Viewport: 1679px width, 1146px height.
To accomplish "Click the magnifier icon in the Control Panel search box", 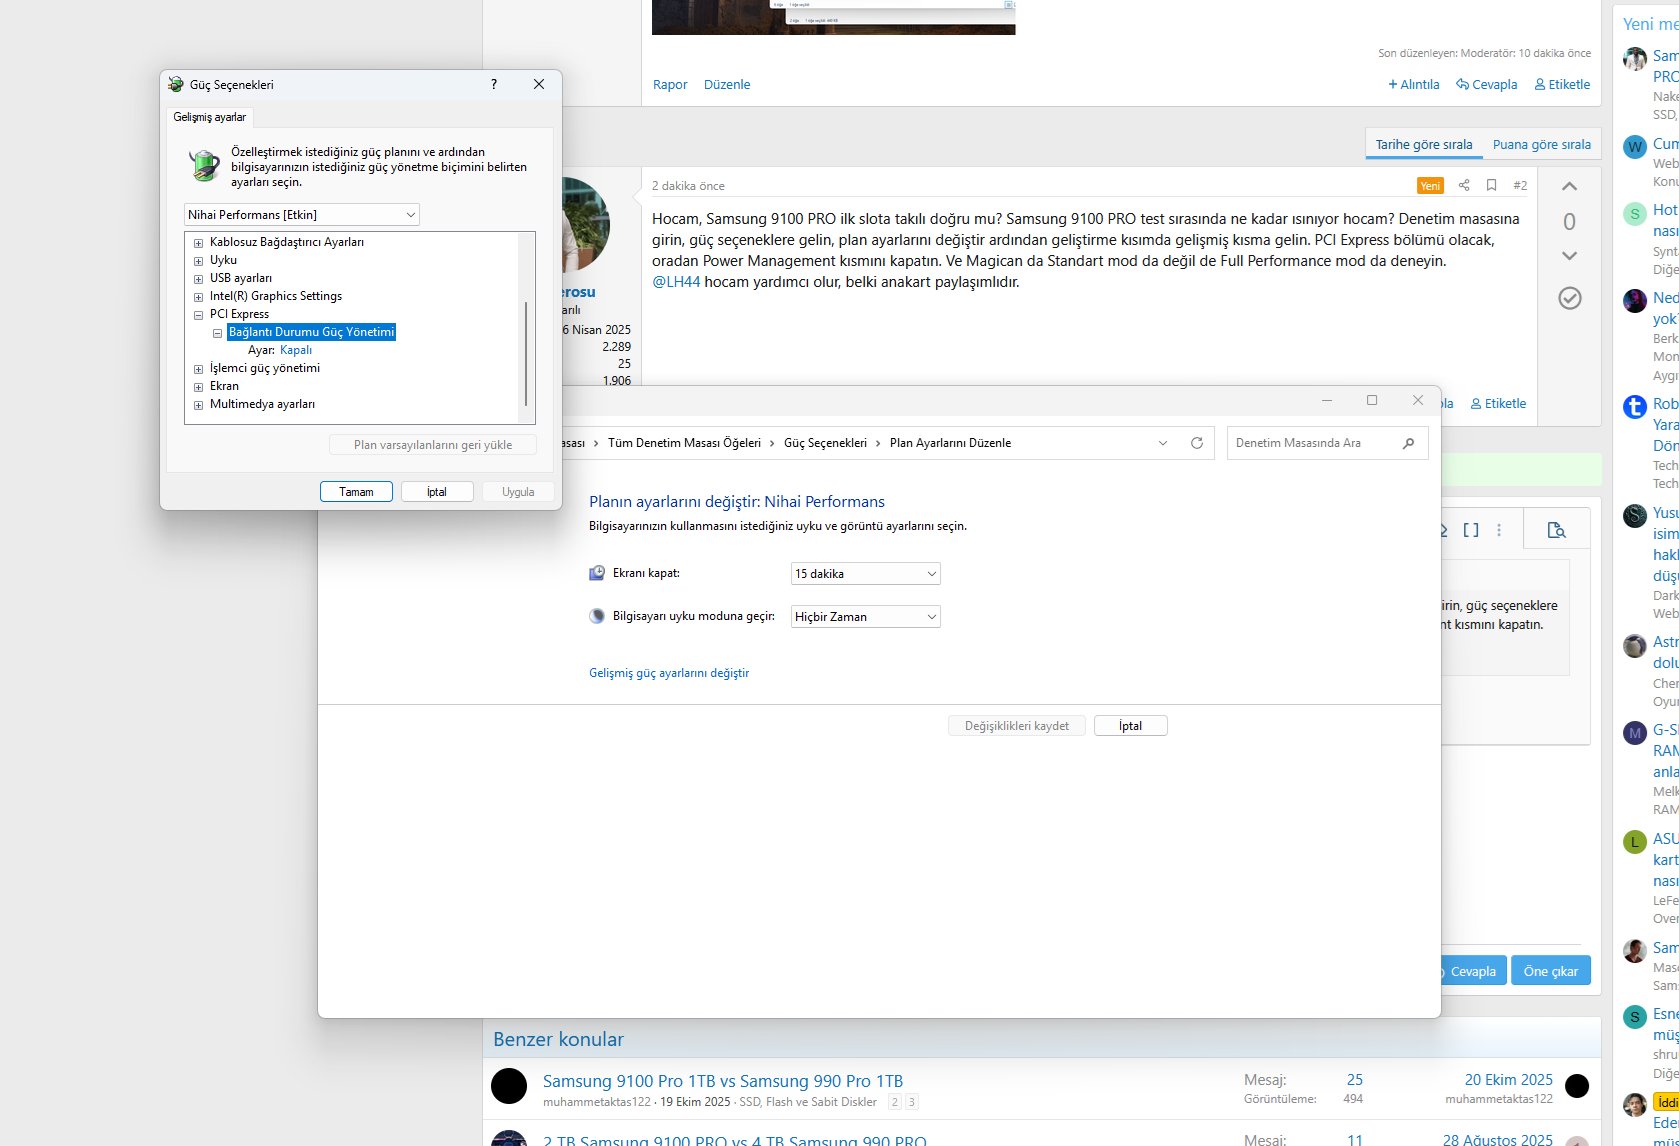I will click(1409, 443).
